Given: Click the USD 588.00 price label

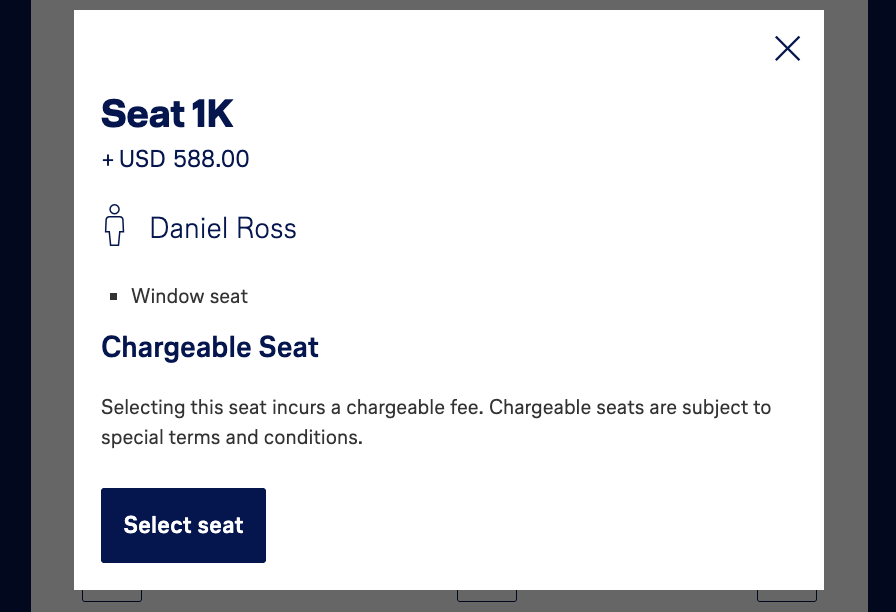Looking at the screenshot, I should pyautogui.click(x=175, y=159).
